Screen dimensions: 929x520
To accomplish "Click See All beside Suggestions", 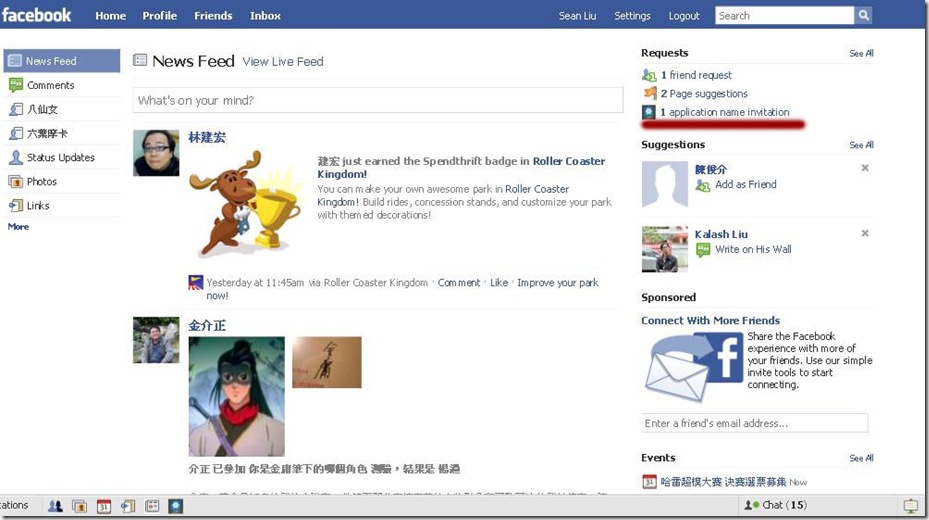I will pos(861,145).
